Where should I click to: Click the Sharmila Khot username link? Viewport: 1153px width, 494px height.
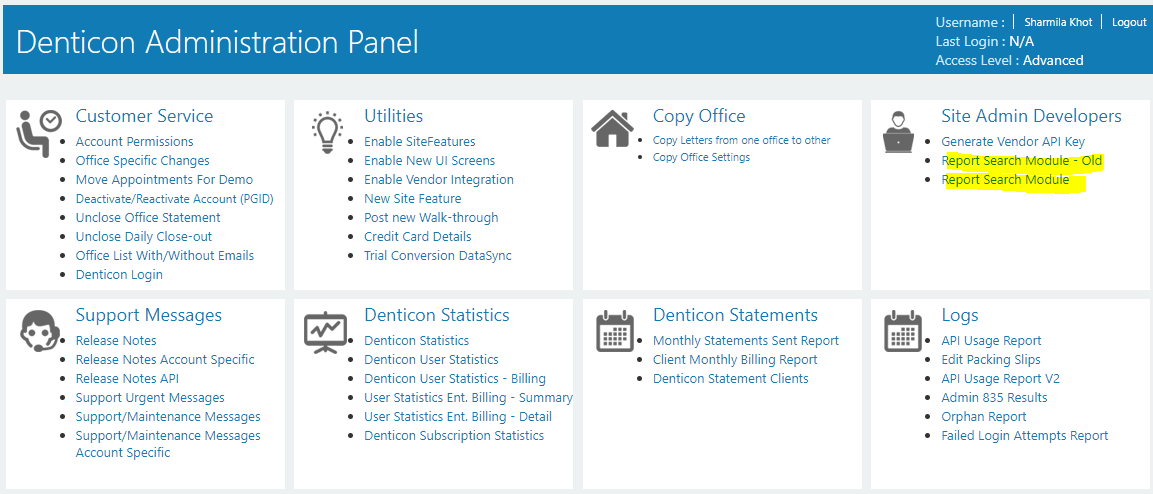pos(1058,22)
